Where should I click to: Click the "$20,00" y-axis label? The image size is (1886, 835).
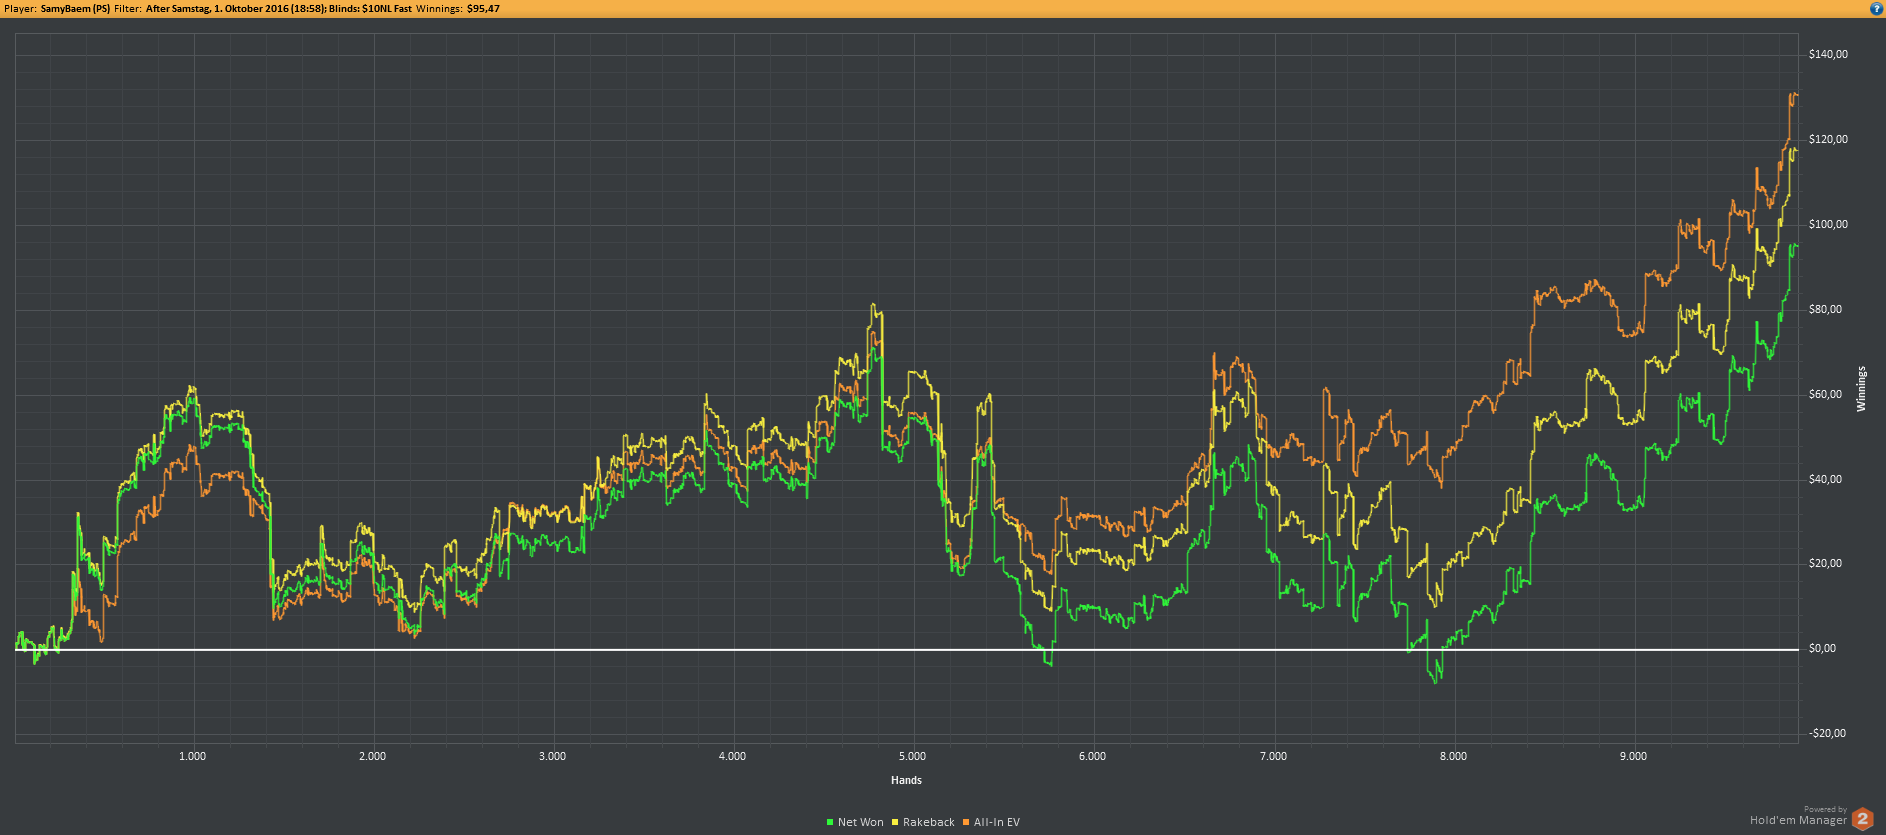pyautogui.click(x=1825, y=563)
